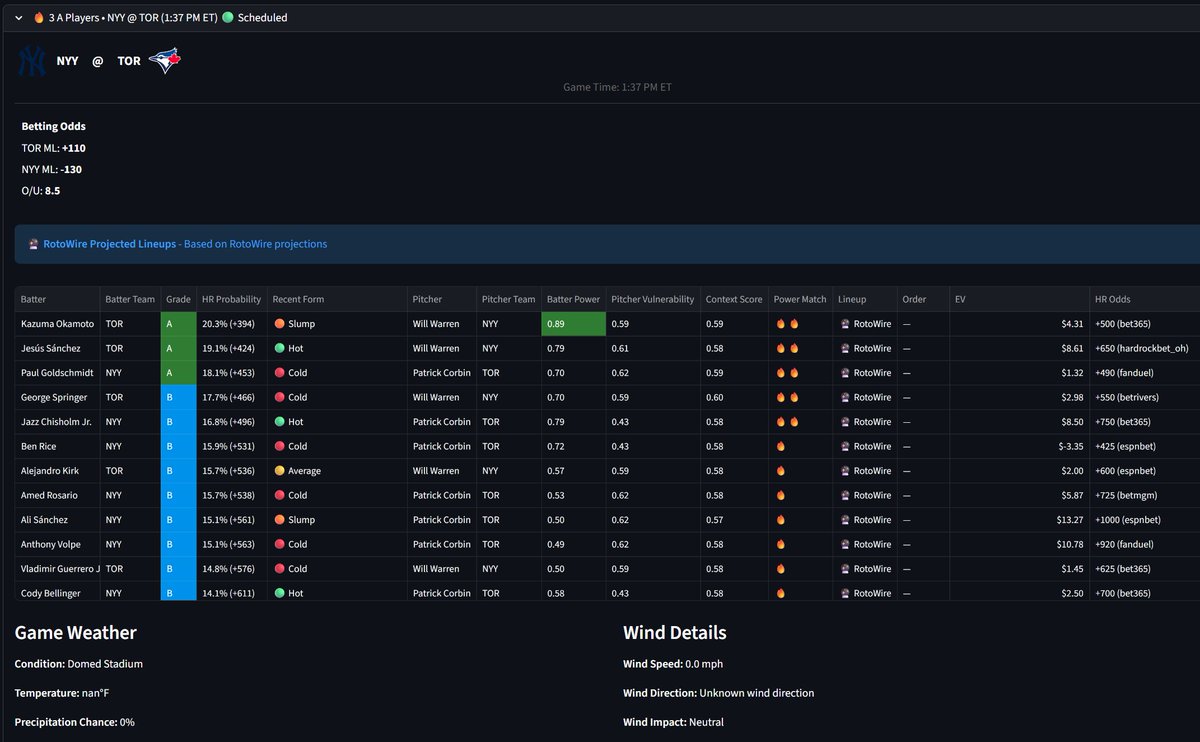Click Amed Rosario's Power Match fire icon

click(x=781, y=495)
